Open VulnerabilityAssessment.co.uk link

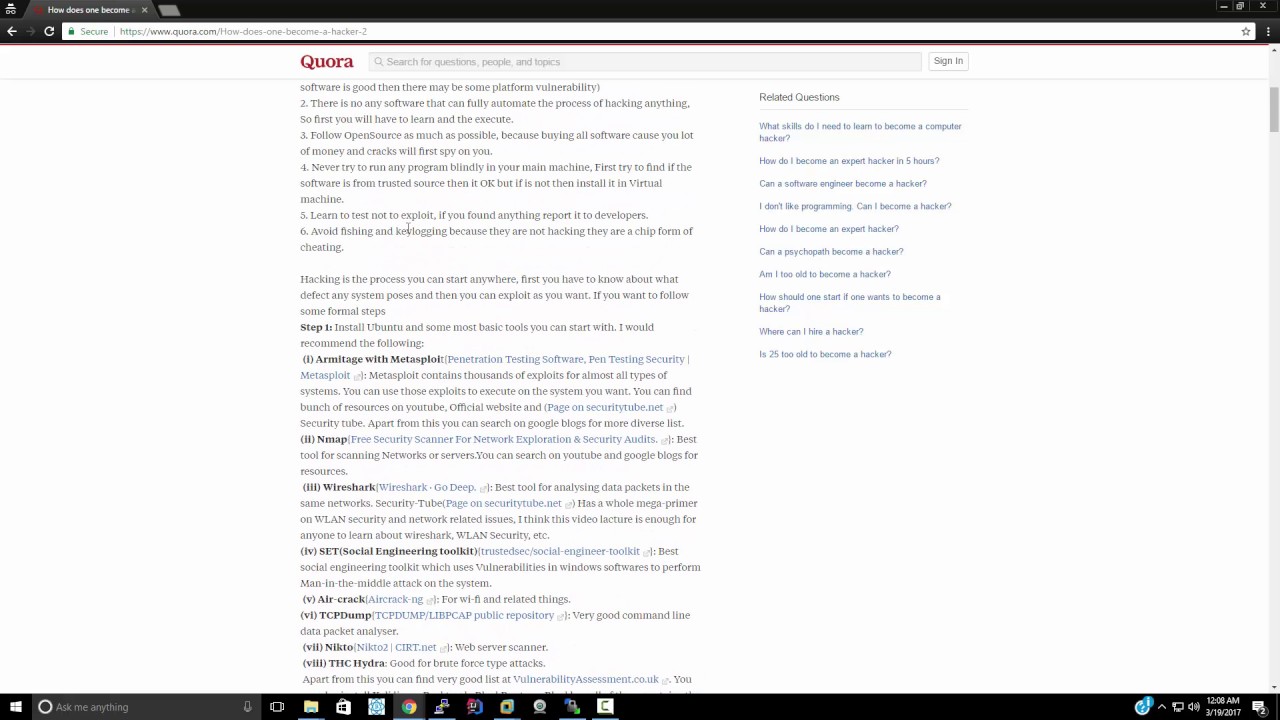pos(586,679)
